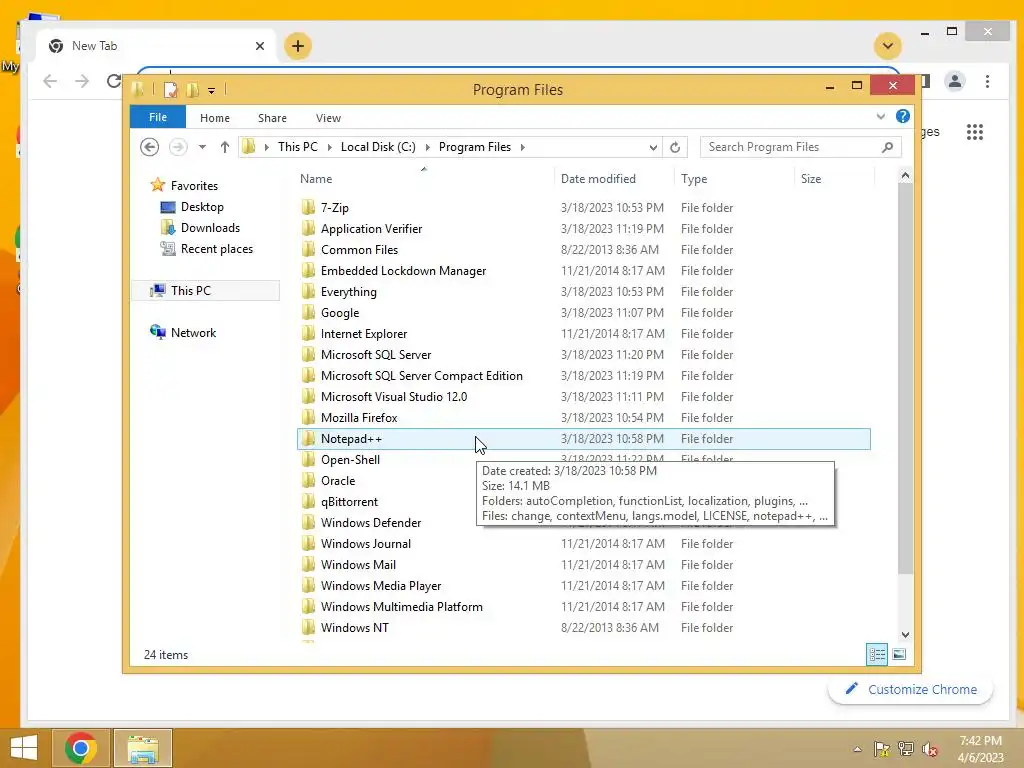Open Google apps grid in Chrome window

tap(974, 132)
